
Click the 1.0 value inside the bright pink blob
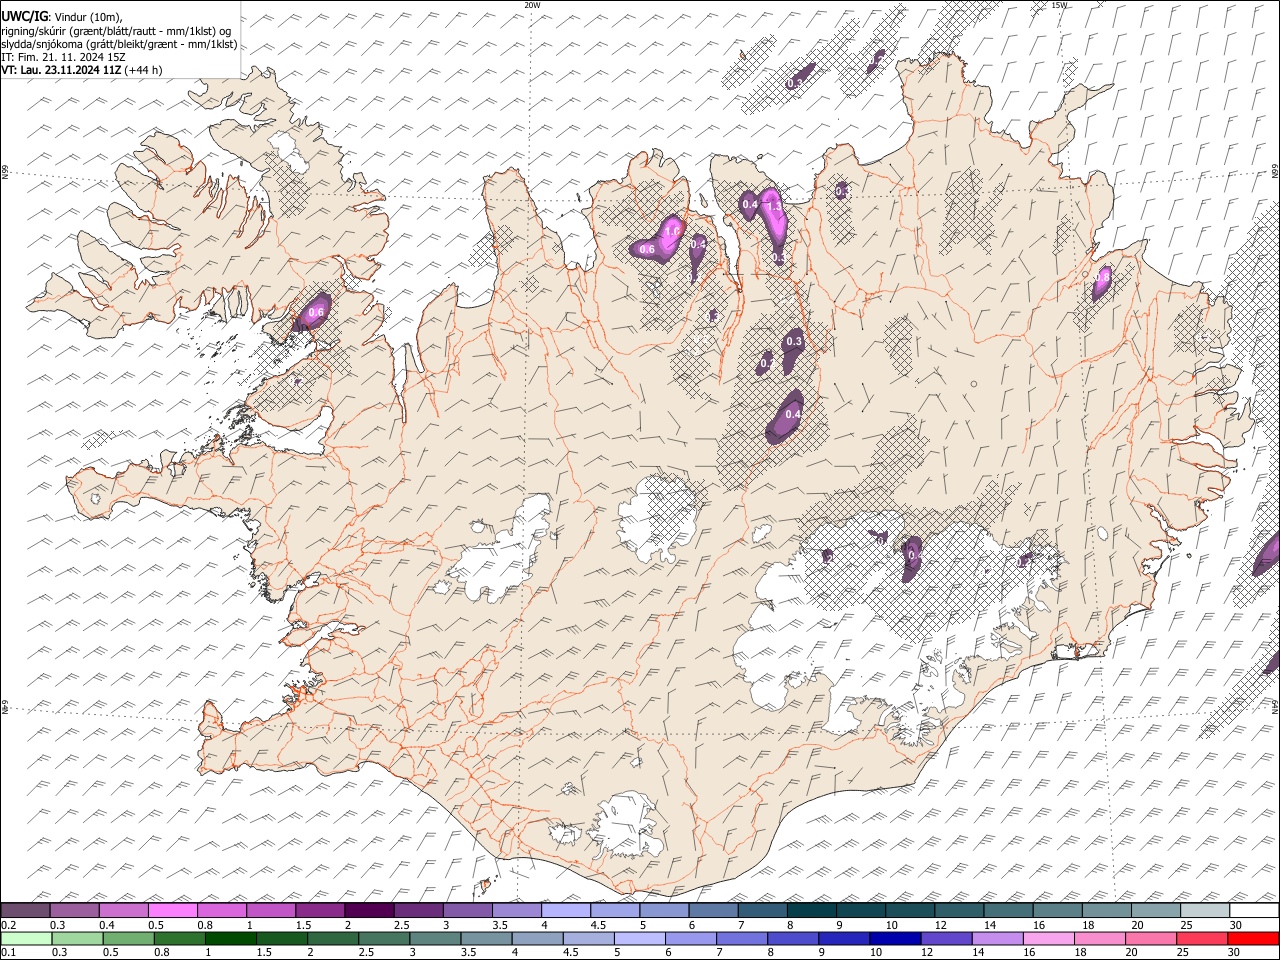click(672, 231)
